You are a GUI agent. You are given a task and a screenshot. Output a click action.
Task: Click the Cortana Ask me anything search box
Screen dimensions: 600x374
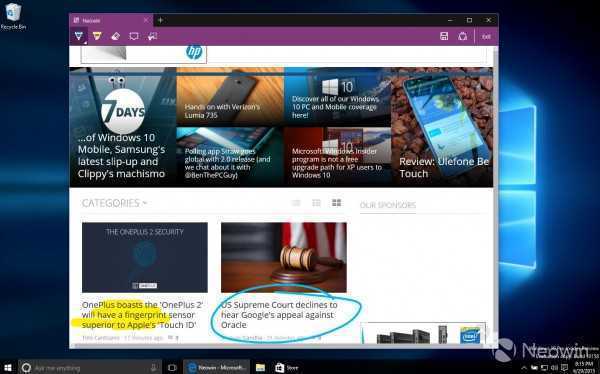point(90,368)
